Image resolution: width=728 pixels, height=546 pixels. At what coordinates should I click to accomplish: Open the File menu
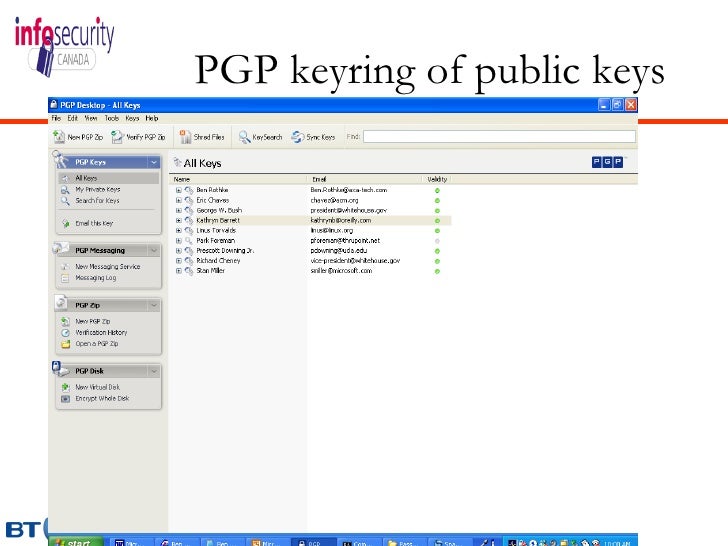(x=56, y=118)
